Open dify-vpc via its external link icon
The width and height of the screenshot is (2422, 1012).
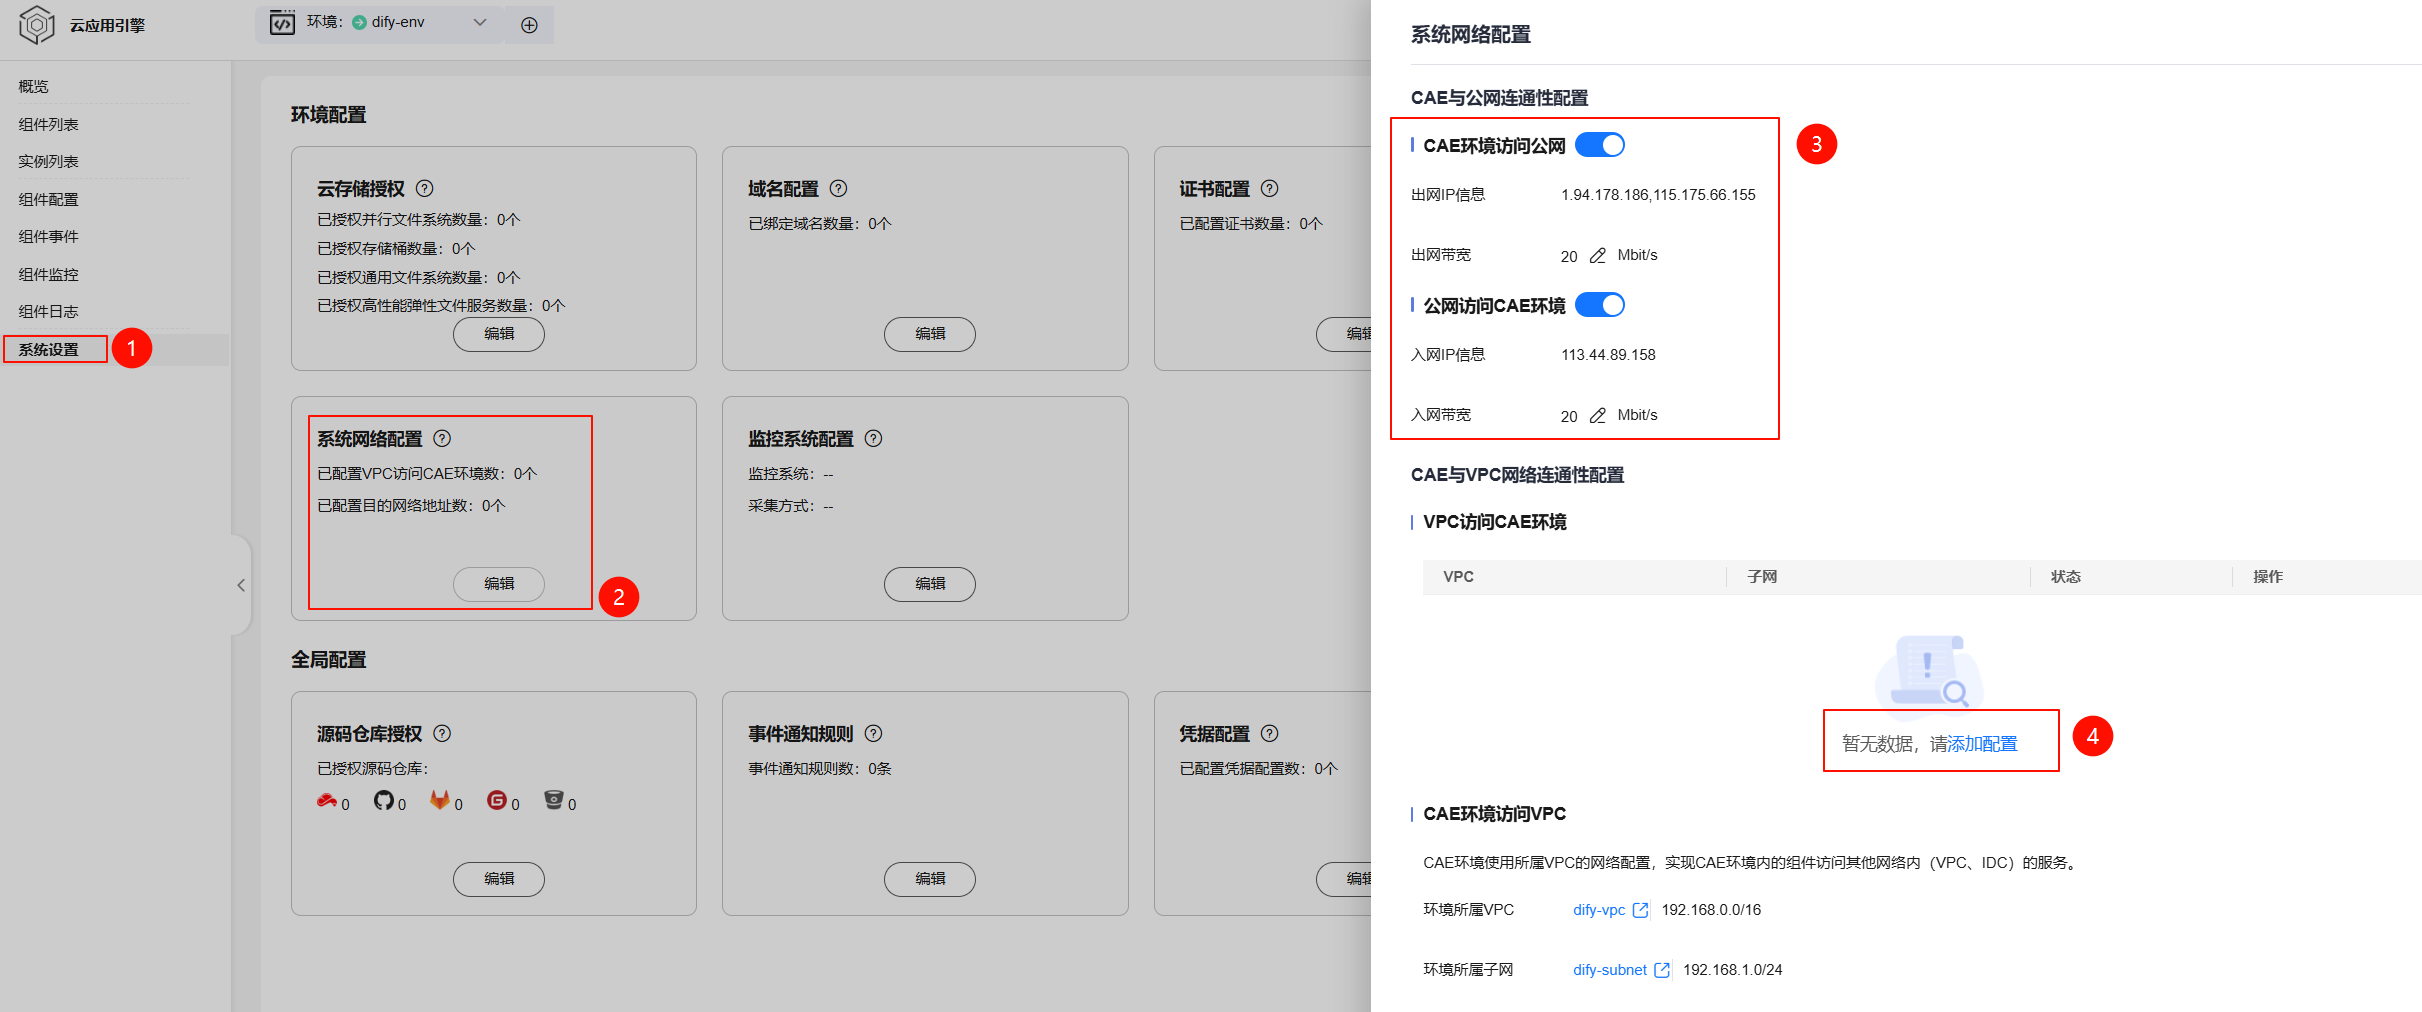(x=1640, y=910)
